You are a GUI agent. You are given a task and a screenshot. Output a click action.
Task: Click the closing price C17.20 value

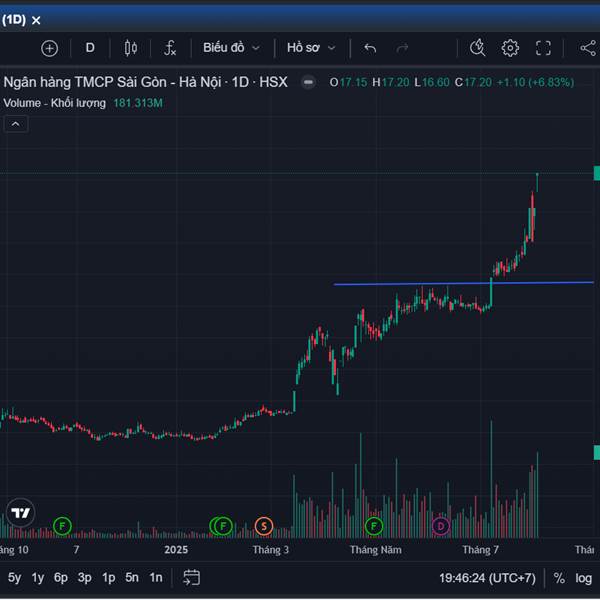point(473,82)
